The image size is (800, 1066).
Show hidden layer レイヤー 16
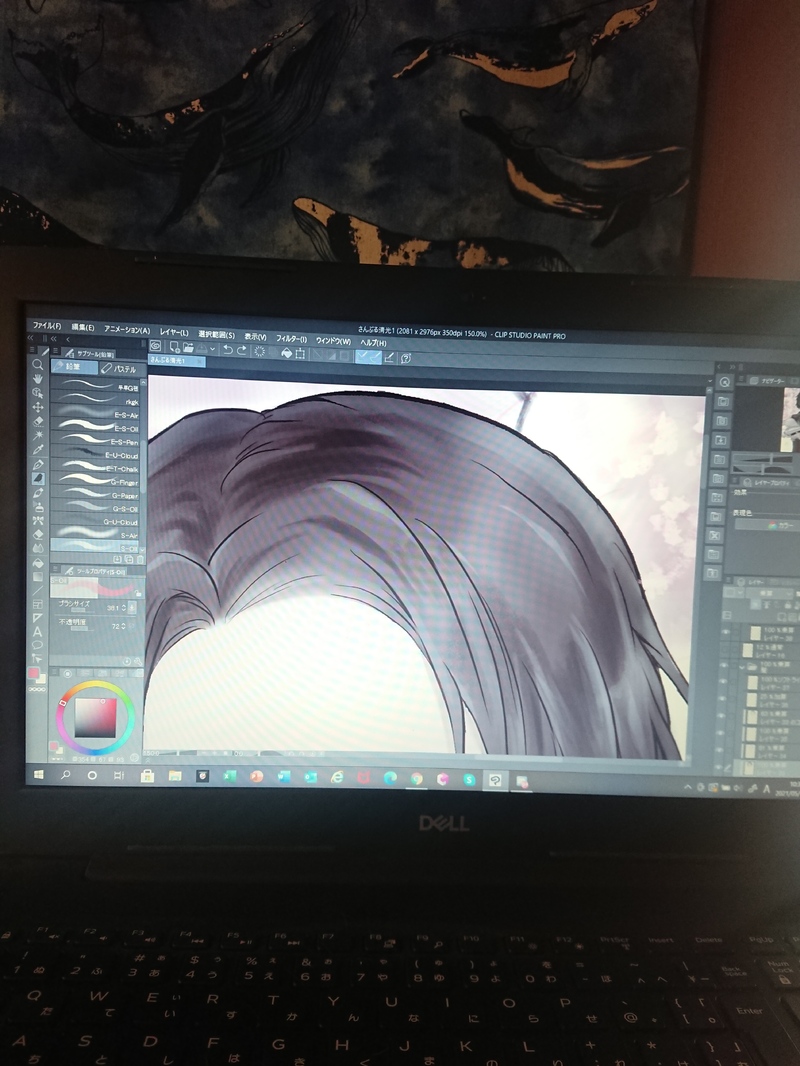pos(725,650)
